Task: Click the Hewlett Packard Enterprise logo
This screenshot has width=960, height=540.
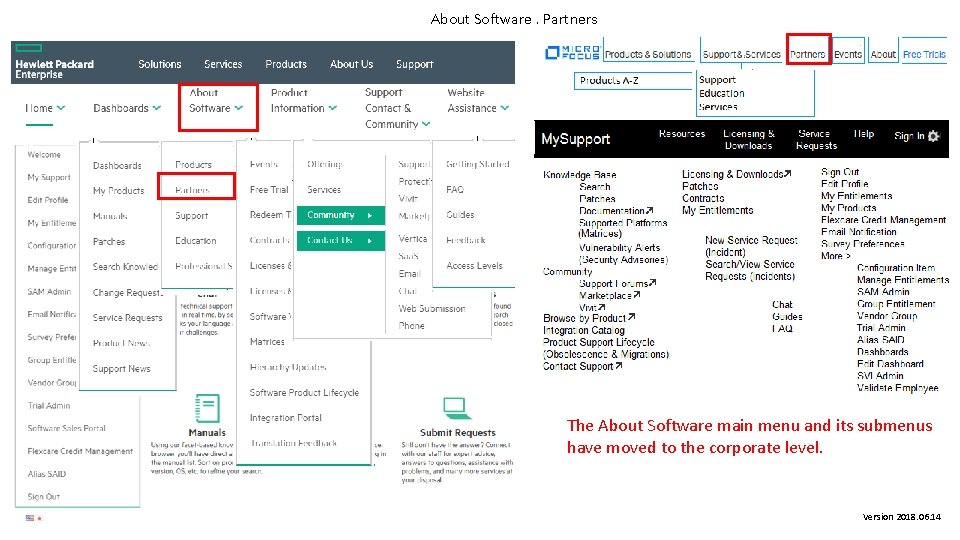Action: (54, 62)
